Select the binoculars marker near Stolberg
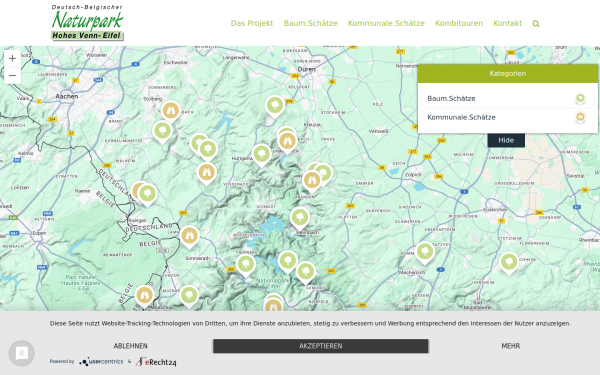The height and width of the screenshot is (375, 600). 171,111
